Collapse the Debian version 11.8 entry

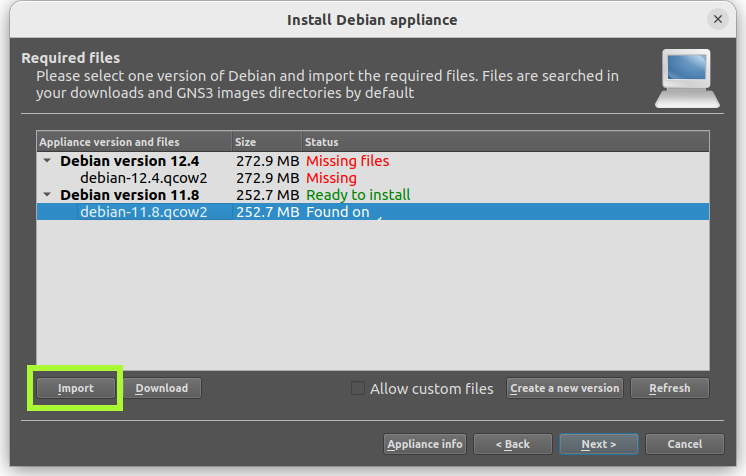(x=47, y=195)
